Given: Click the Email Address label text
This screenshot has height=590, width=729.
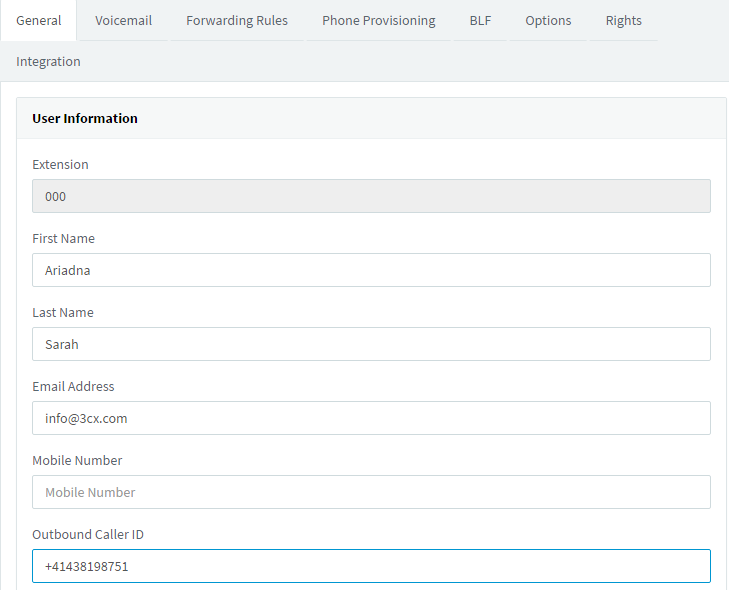Looking at the screenshot, I should (x=73, y=386).
